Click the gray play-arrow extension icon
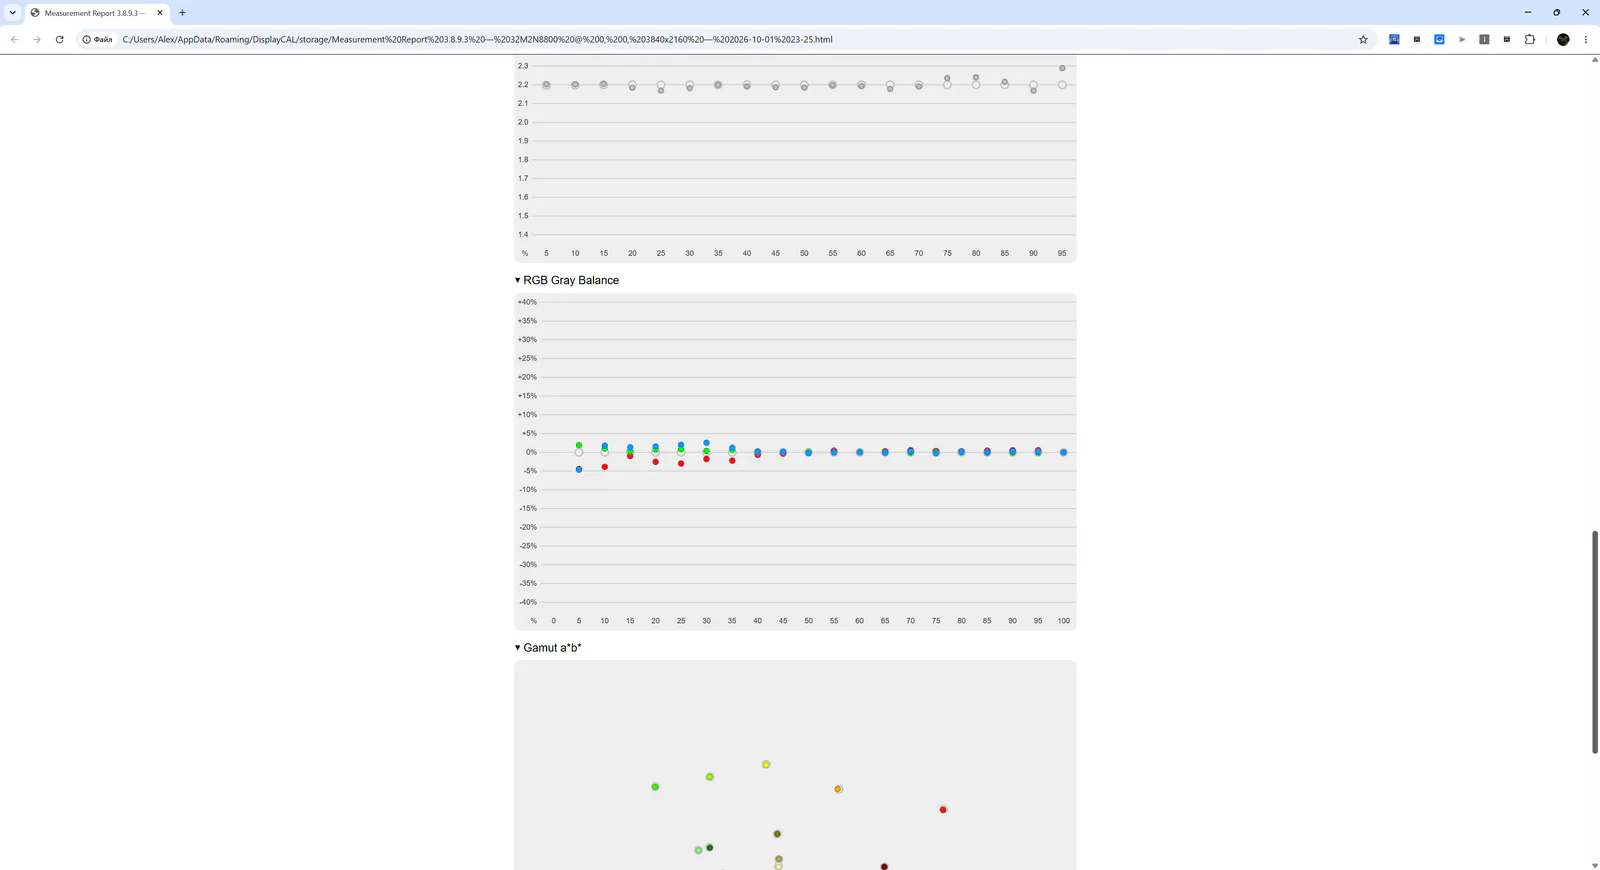The height and width of the screenshot is (870, 1600). tap(1462, 39)
